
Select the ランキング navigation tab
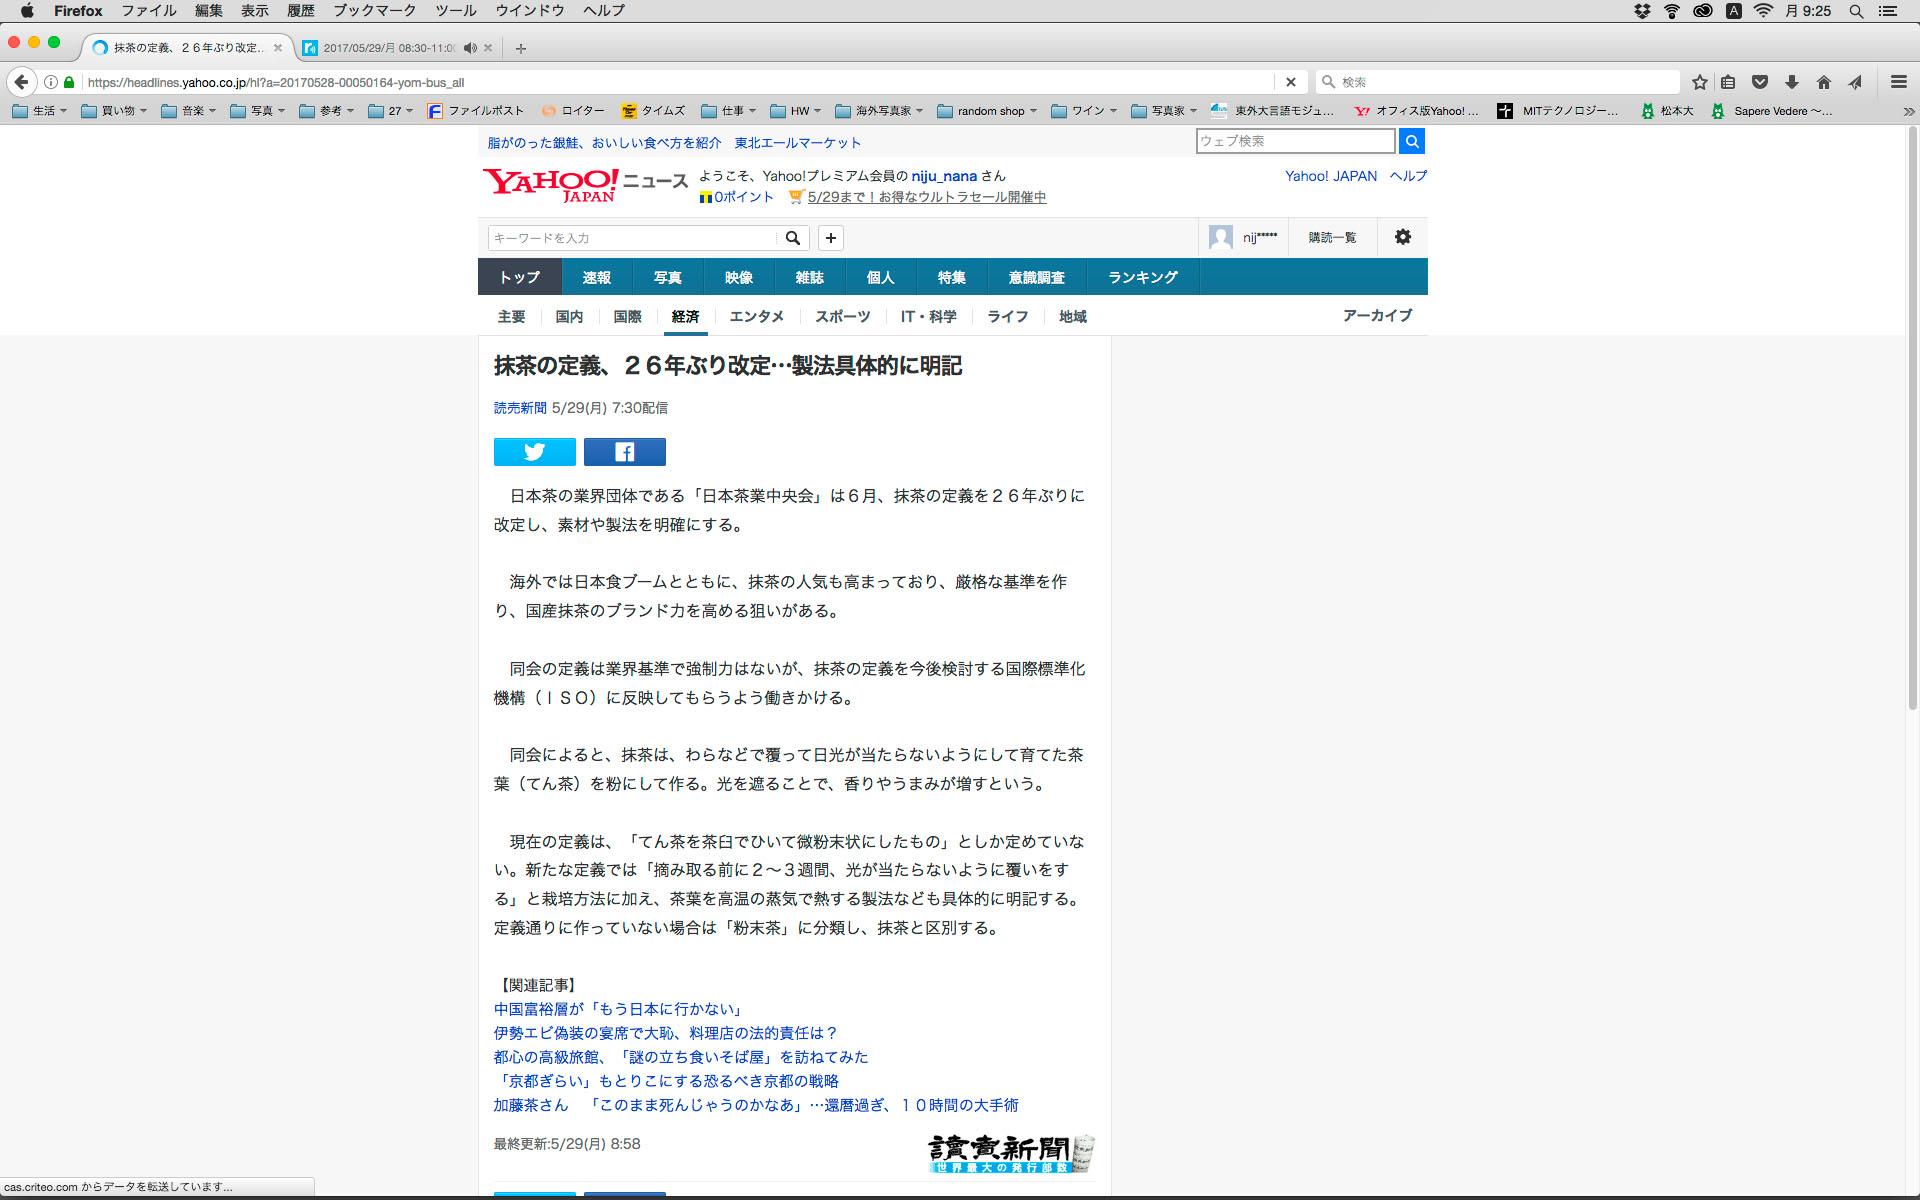tap(1142, 277)
